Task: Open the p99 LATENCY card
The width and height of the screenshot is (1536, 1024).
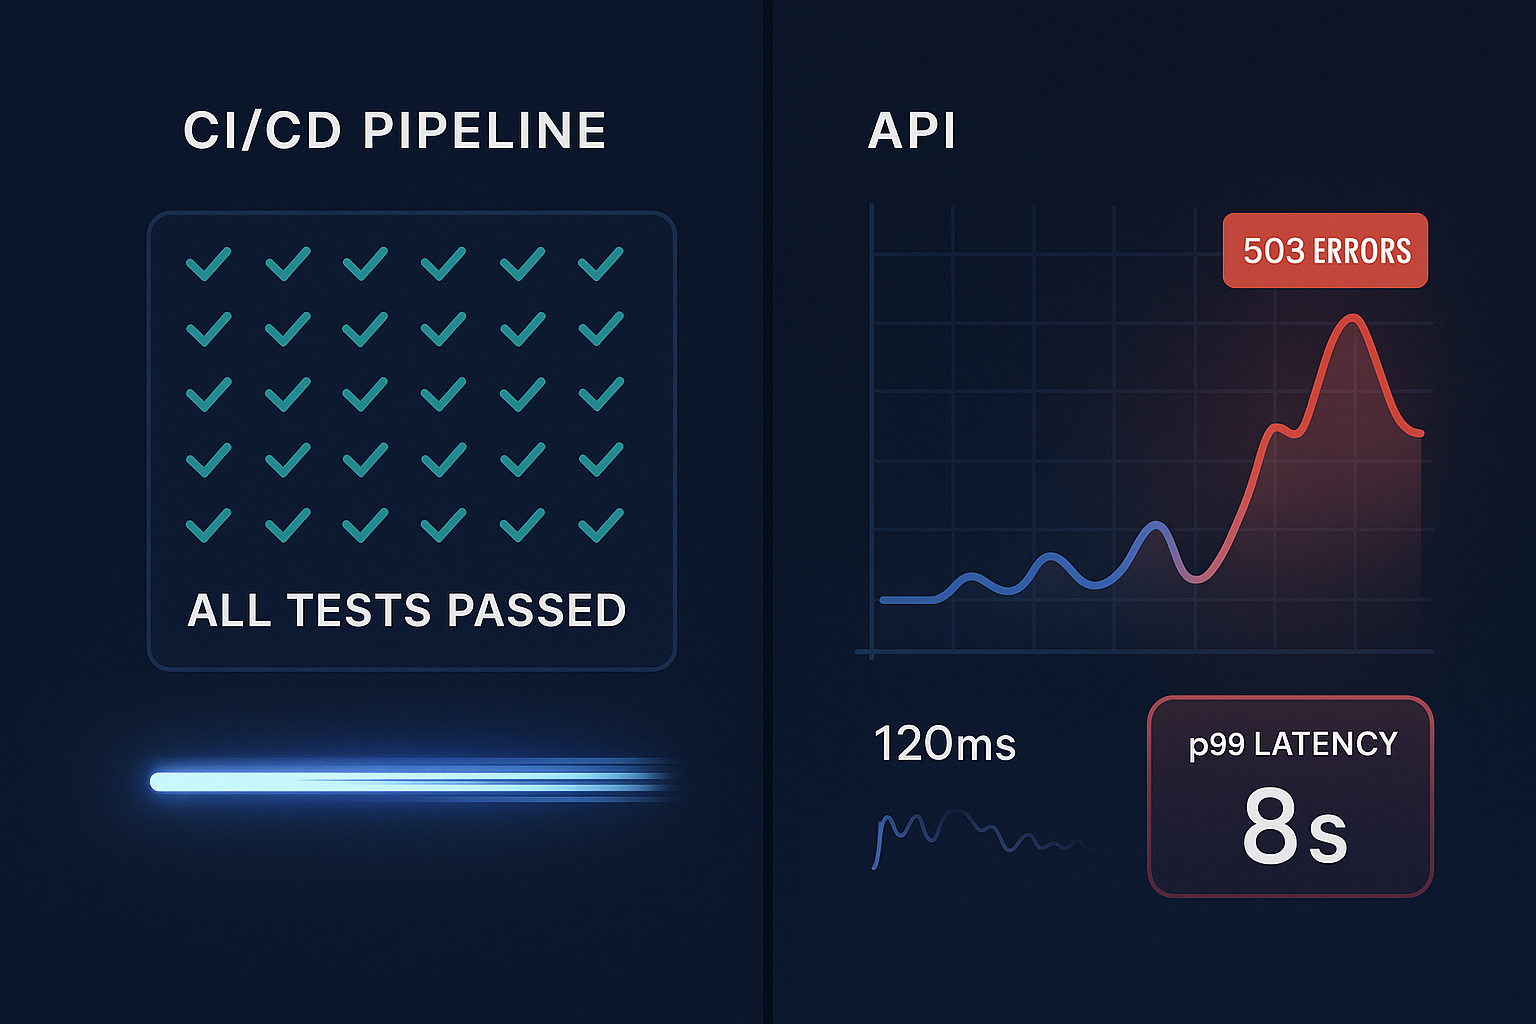Action: coord(1290,796)
